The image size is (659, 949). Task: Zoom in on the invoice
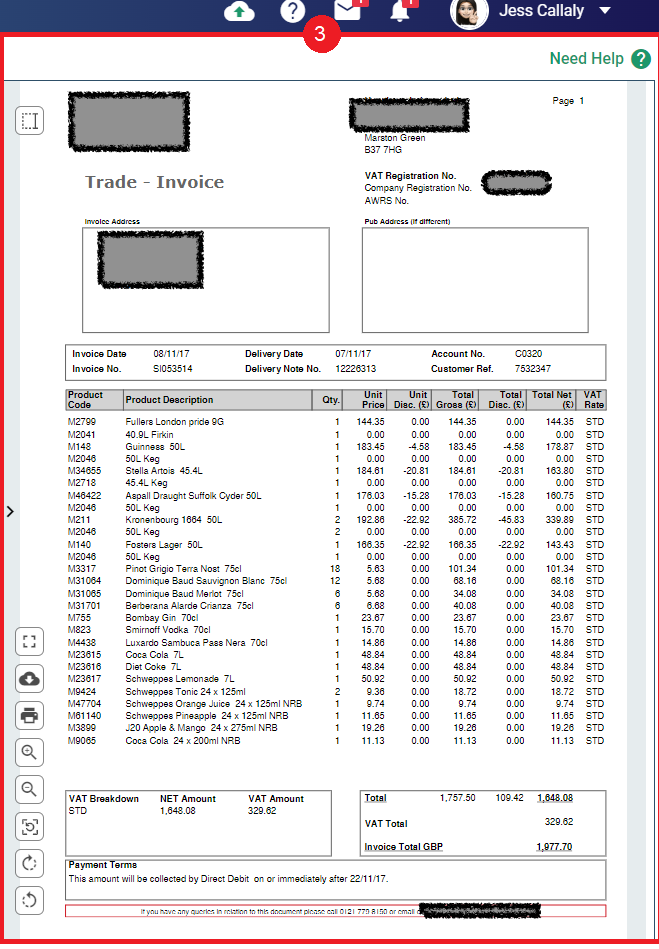[30, 753]
